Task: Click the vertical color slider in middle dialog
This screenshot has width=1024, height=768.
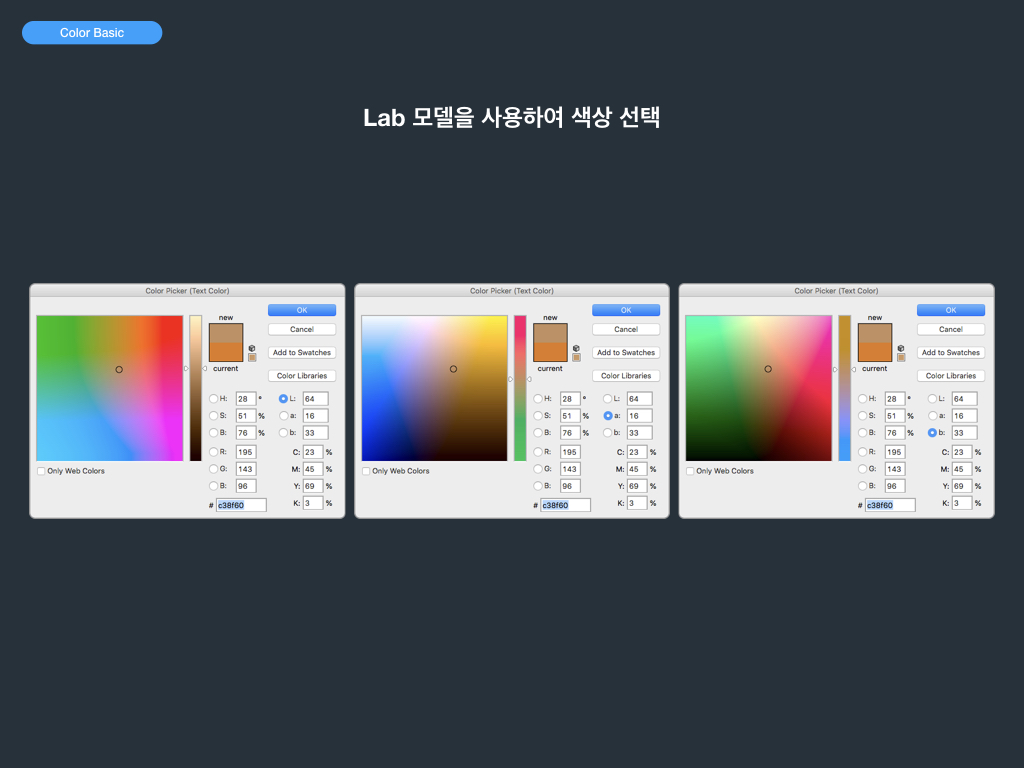Action: (520, 388)
